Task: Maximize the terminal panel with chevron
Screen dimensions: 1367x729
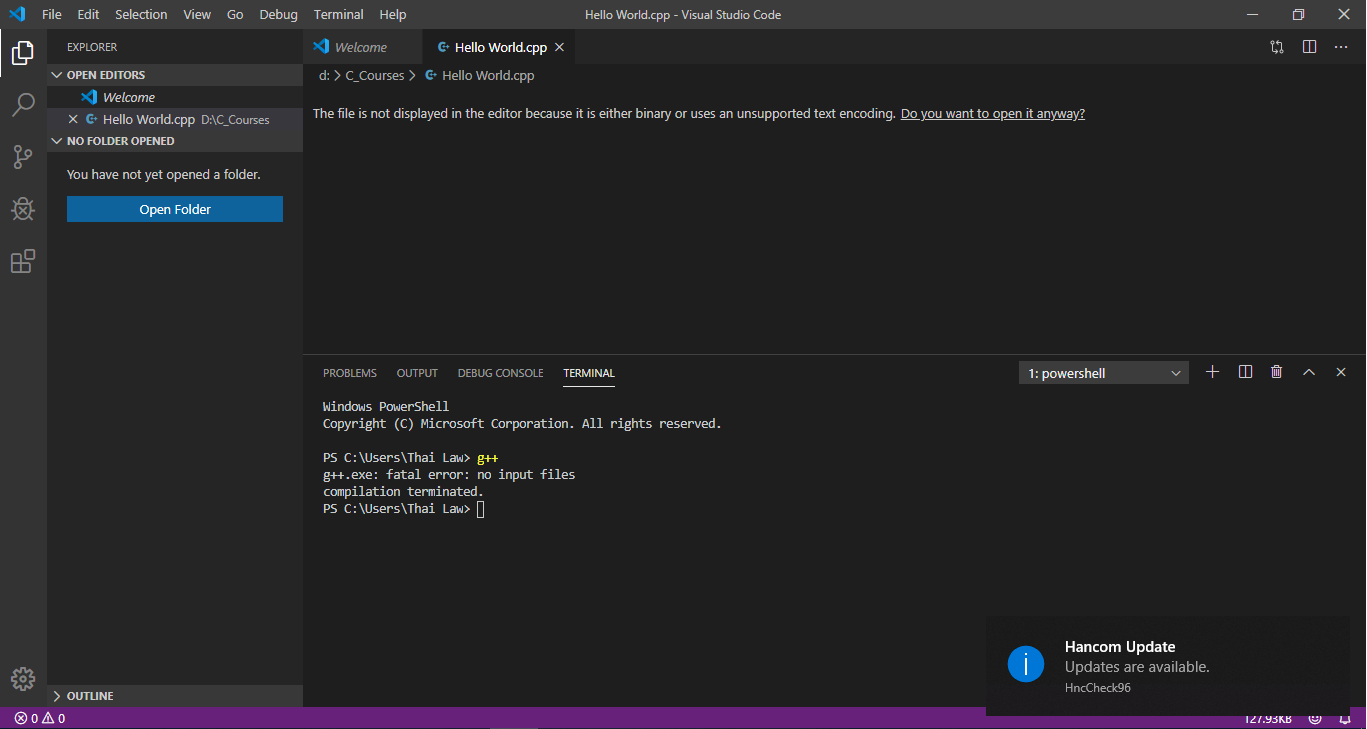Action: click(x=1309, y=371)
